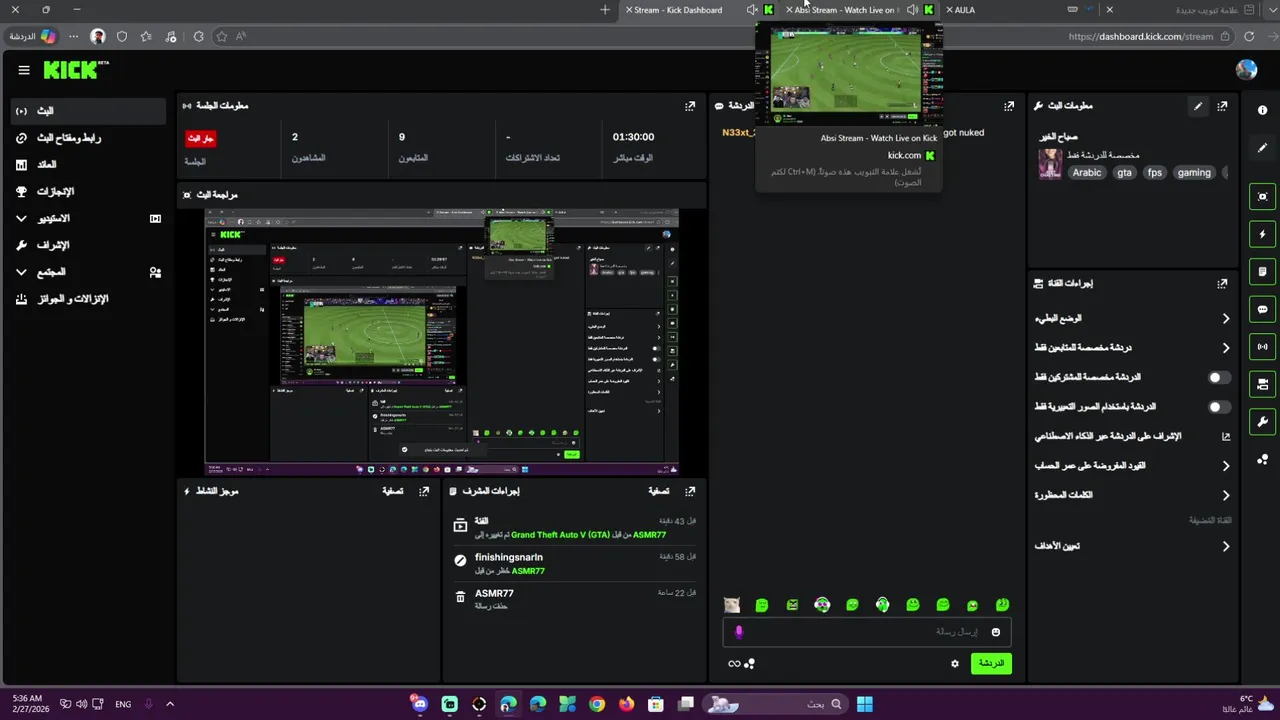Open العائد sidebar item
Screen dimensions: 1280x720
point(88,165)
